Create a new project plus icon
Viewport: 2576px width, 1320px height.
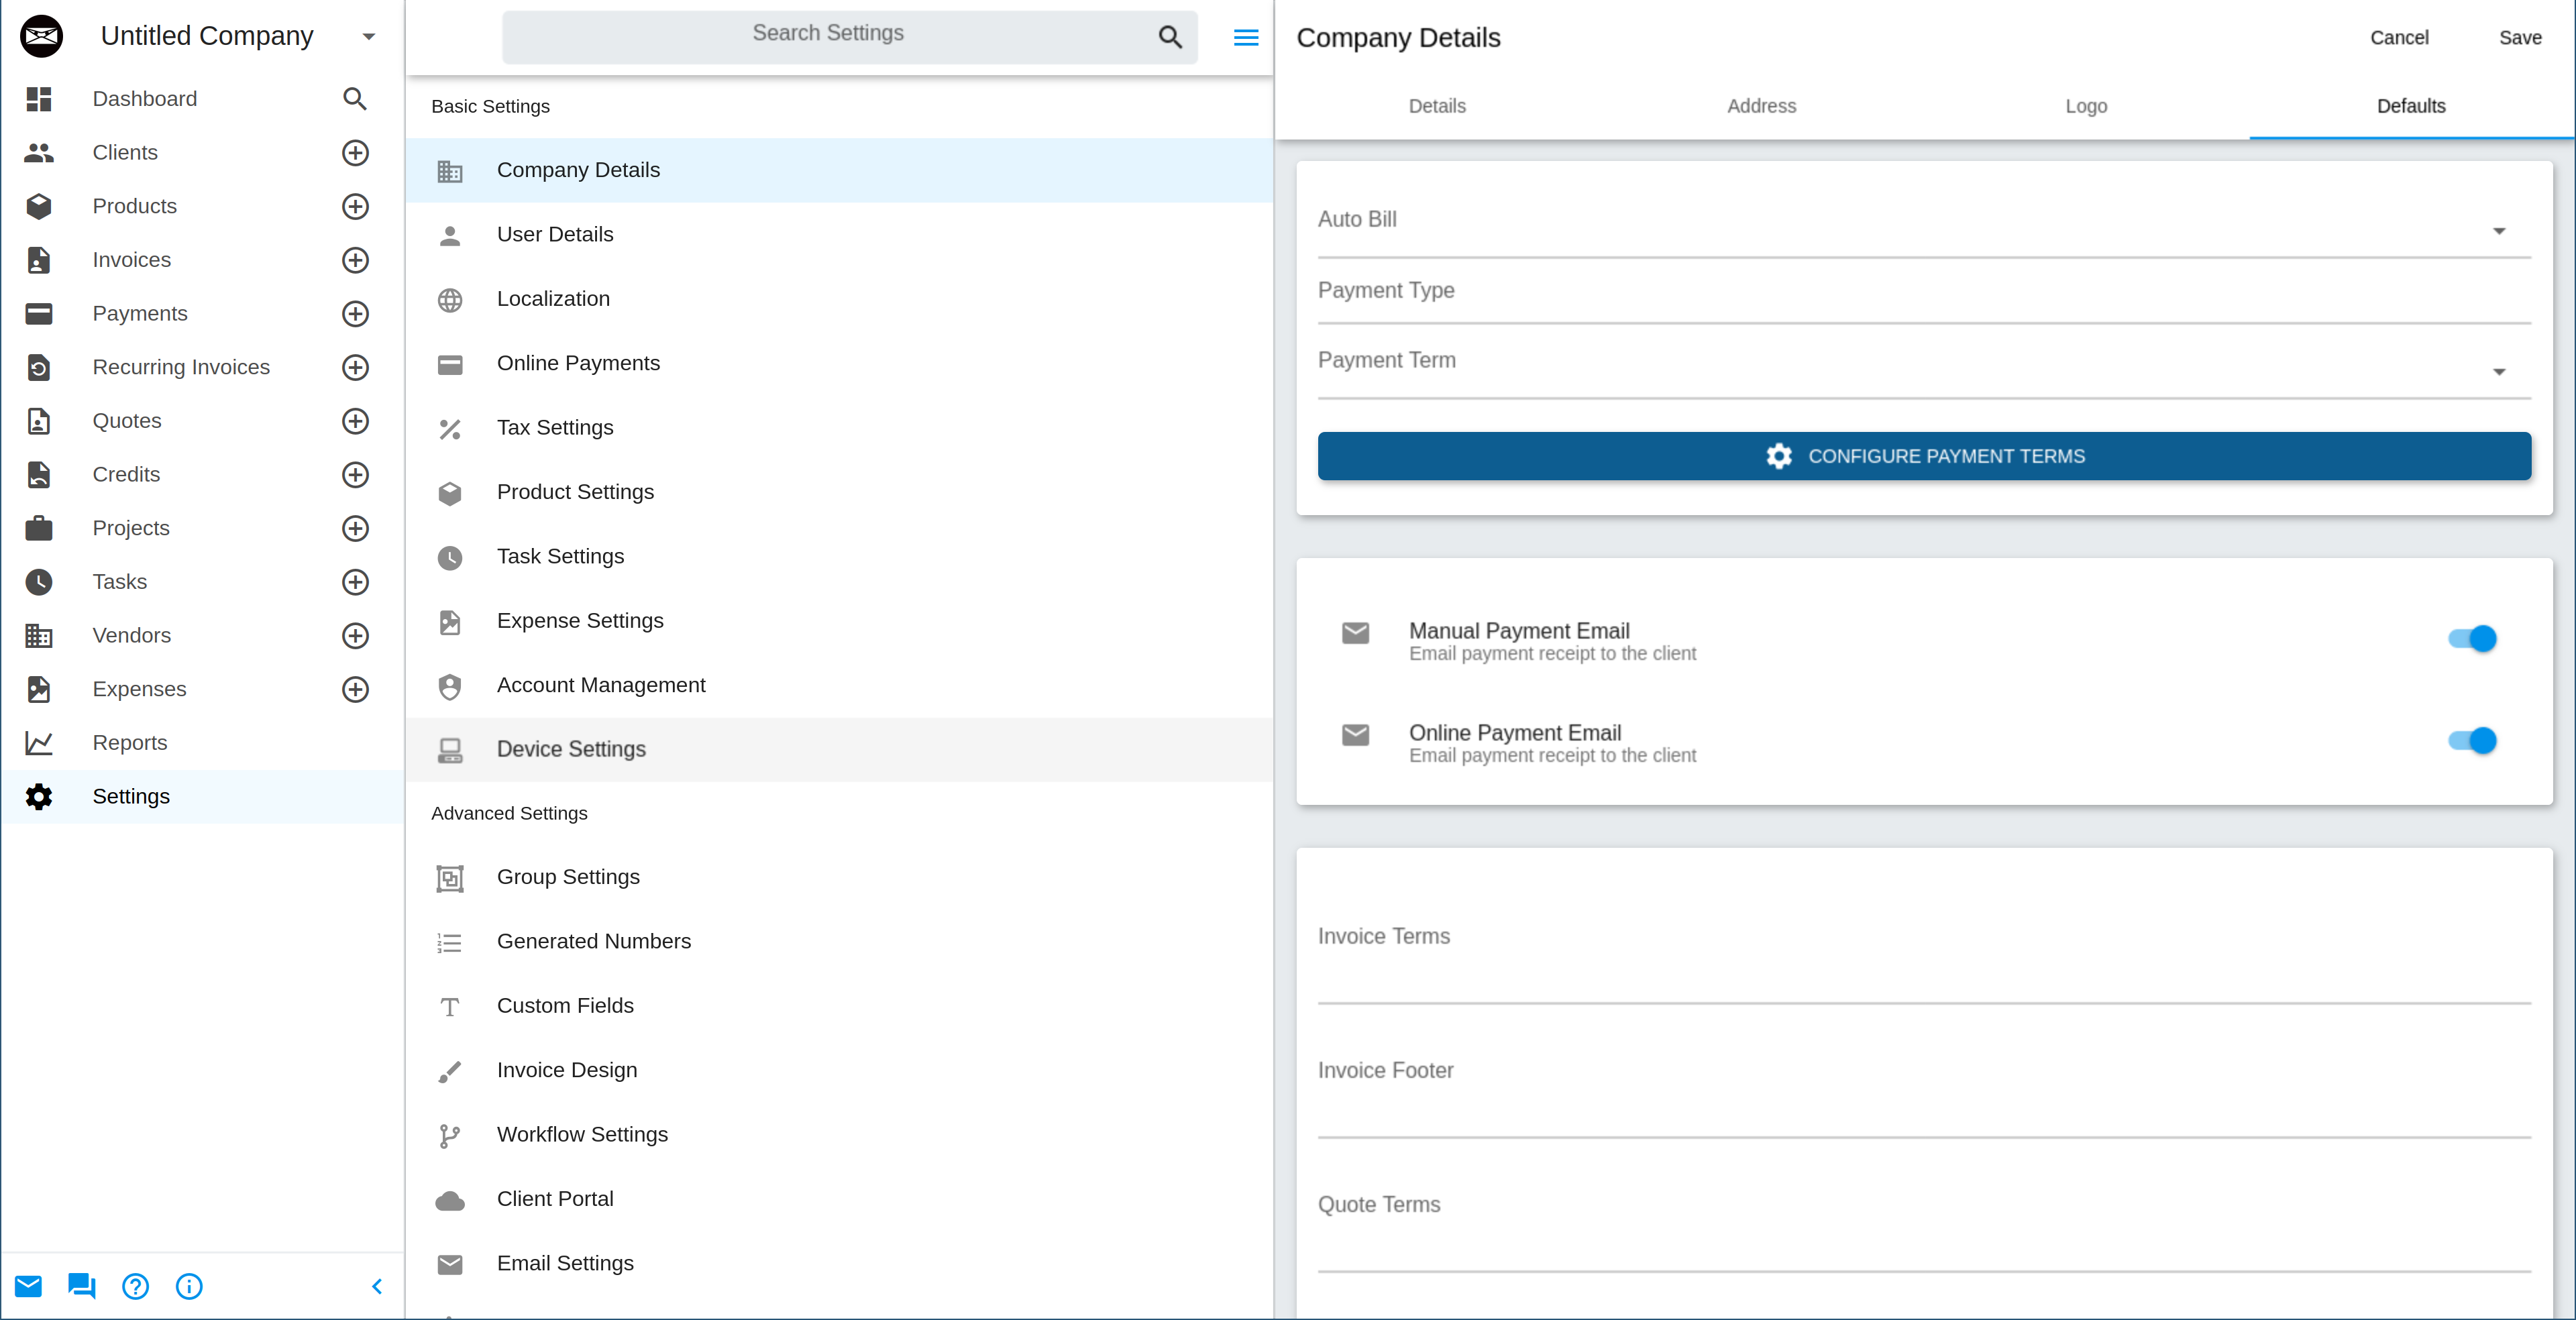click(x=355, y=528)
